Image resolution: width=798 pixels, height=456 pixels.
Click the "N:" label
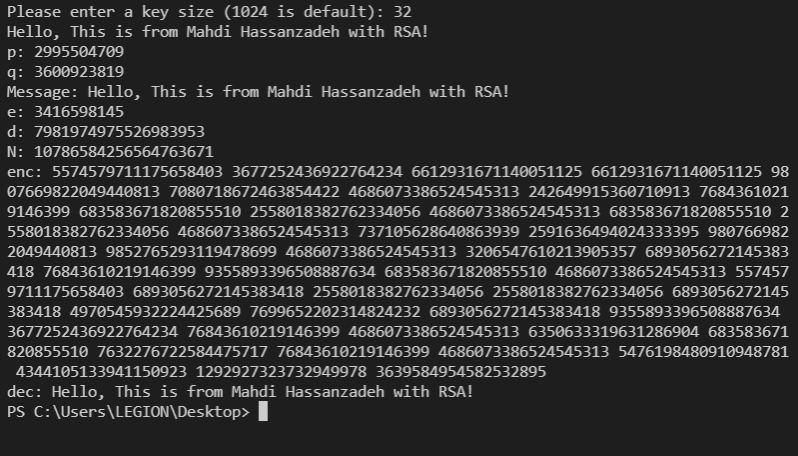pos(14,151)
